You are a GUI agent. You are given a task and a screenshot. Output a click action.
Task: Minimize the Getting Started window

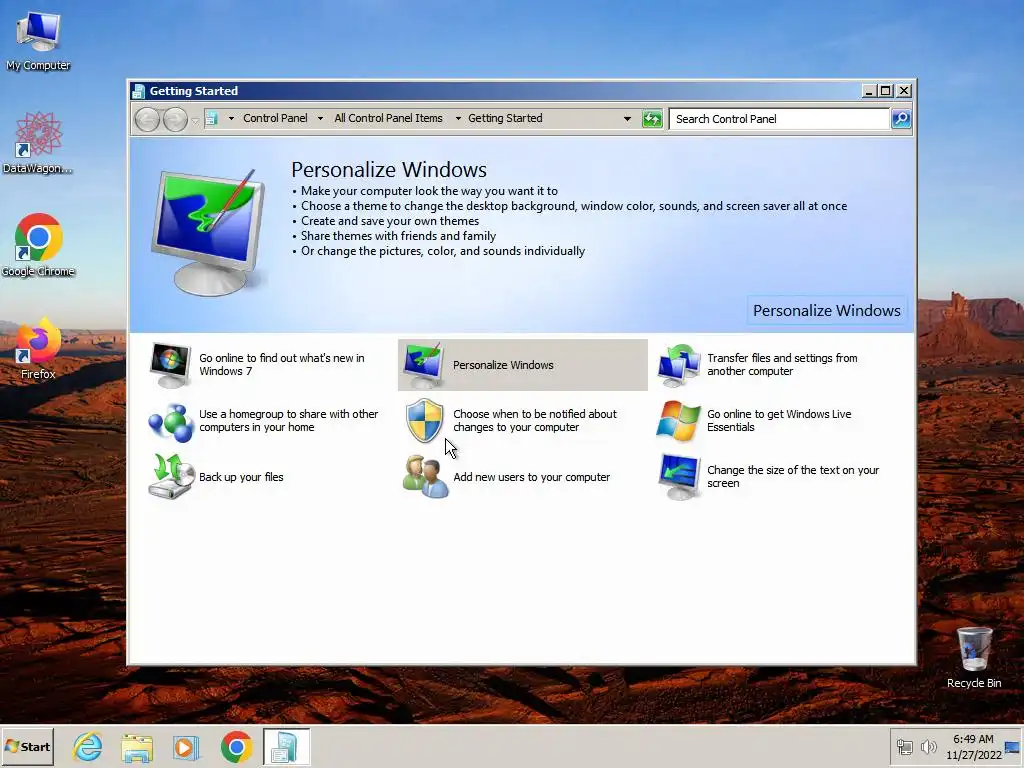point(868,91)
